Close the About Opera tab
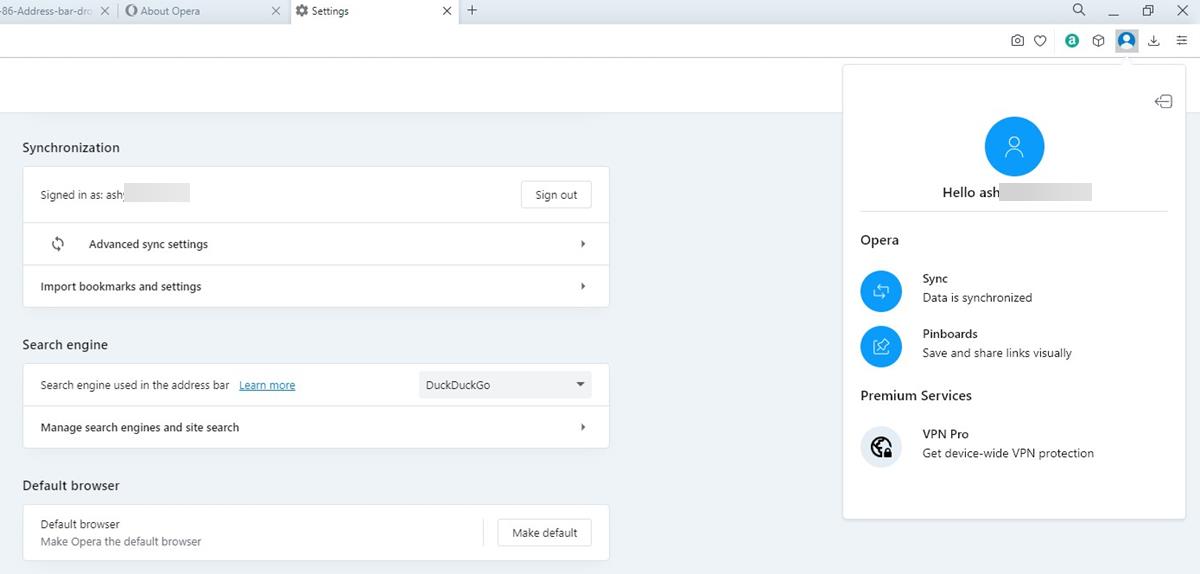This screenshot has width=1200, height=574. point(276,11)
